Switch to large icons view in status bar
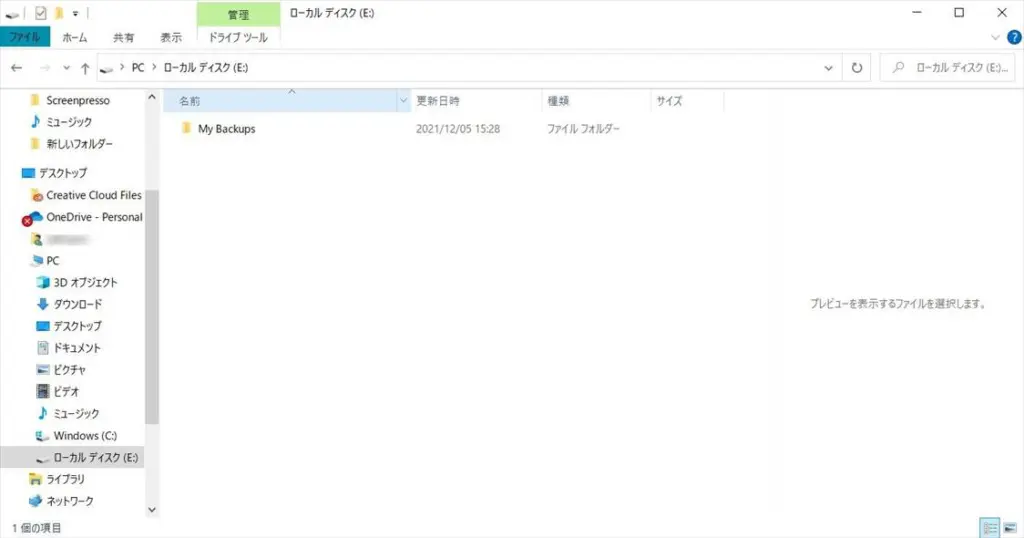Image resolution: width=1024 pixels, height=538 pixels. (x=1008, y=527)
